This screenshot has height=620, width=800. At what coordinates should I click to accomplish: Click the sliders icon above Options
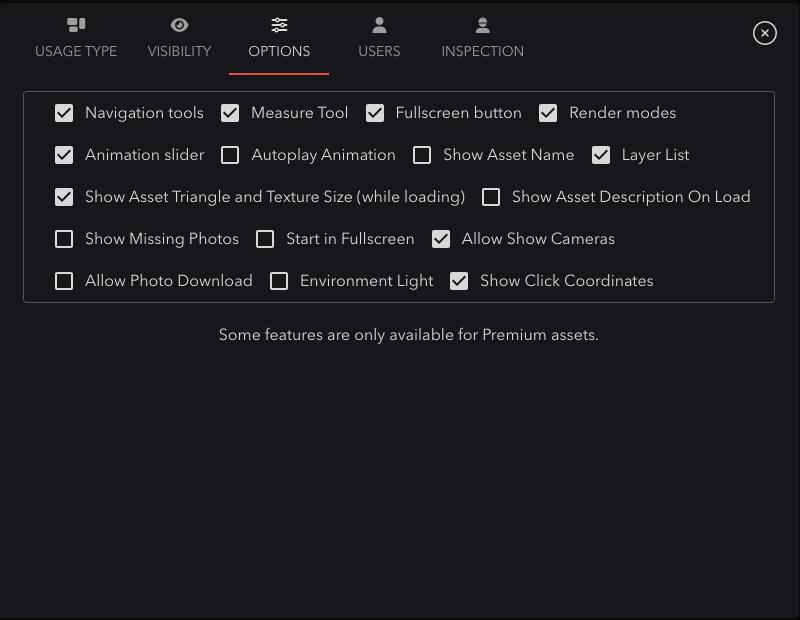coord(279,25)
